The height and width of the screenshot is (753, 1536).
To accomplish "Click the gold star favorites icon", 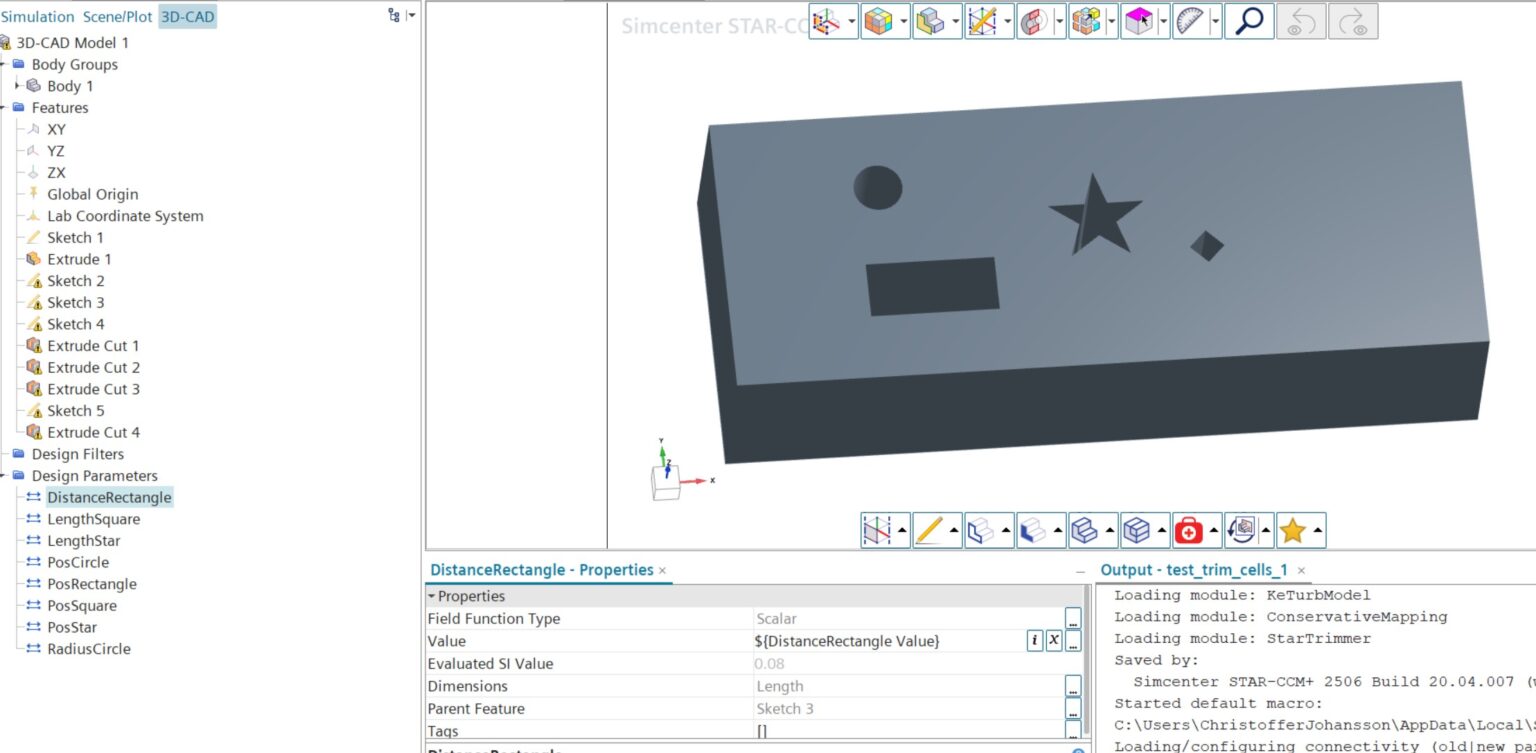I will (1293, 530).
